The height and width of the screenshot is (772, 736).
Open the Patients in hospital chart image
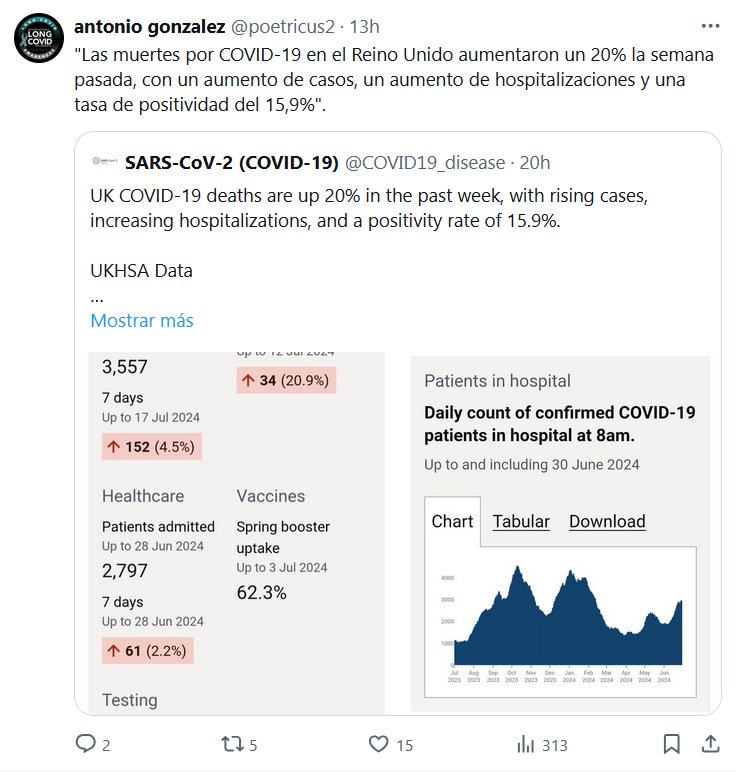pyautogui.click(x=560, y=420)
